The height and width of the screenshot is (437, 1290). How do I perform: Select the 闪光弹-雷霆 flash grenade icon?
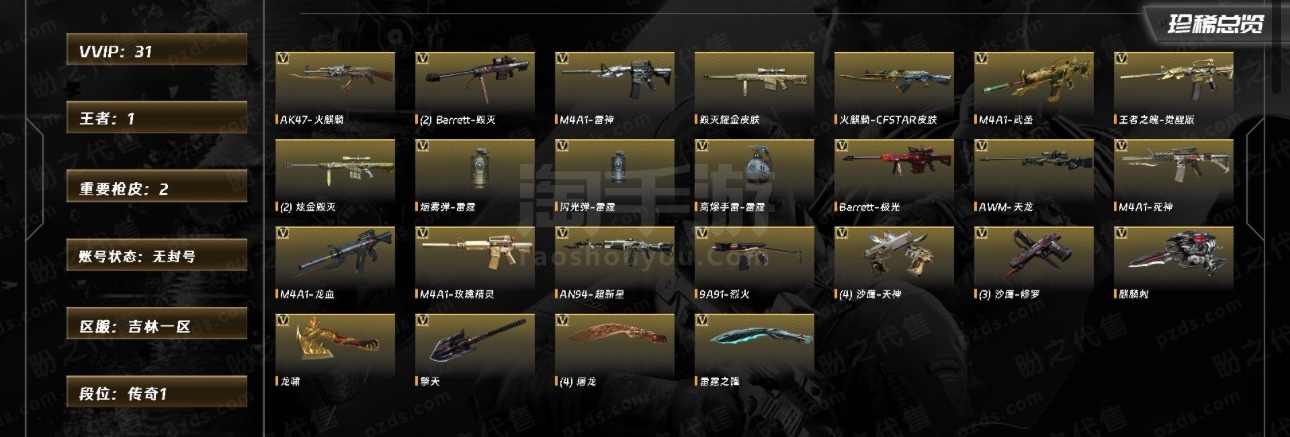614,169
